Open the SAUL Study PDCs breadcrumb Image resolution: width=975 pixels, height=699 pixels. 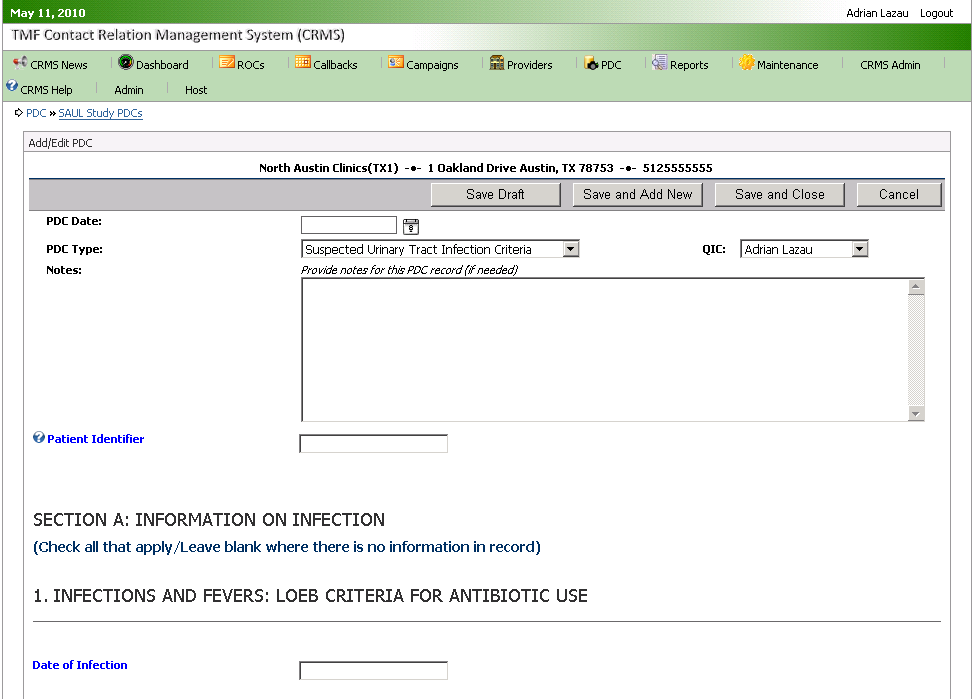point(100,113)
